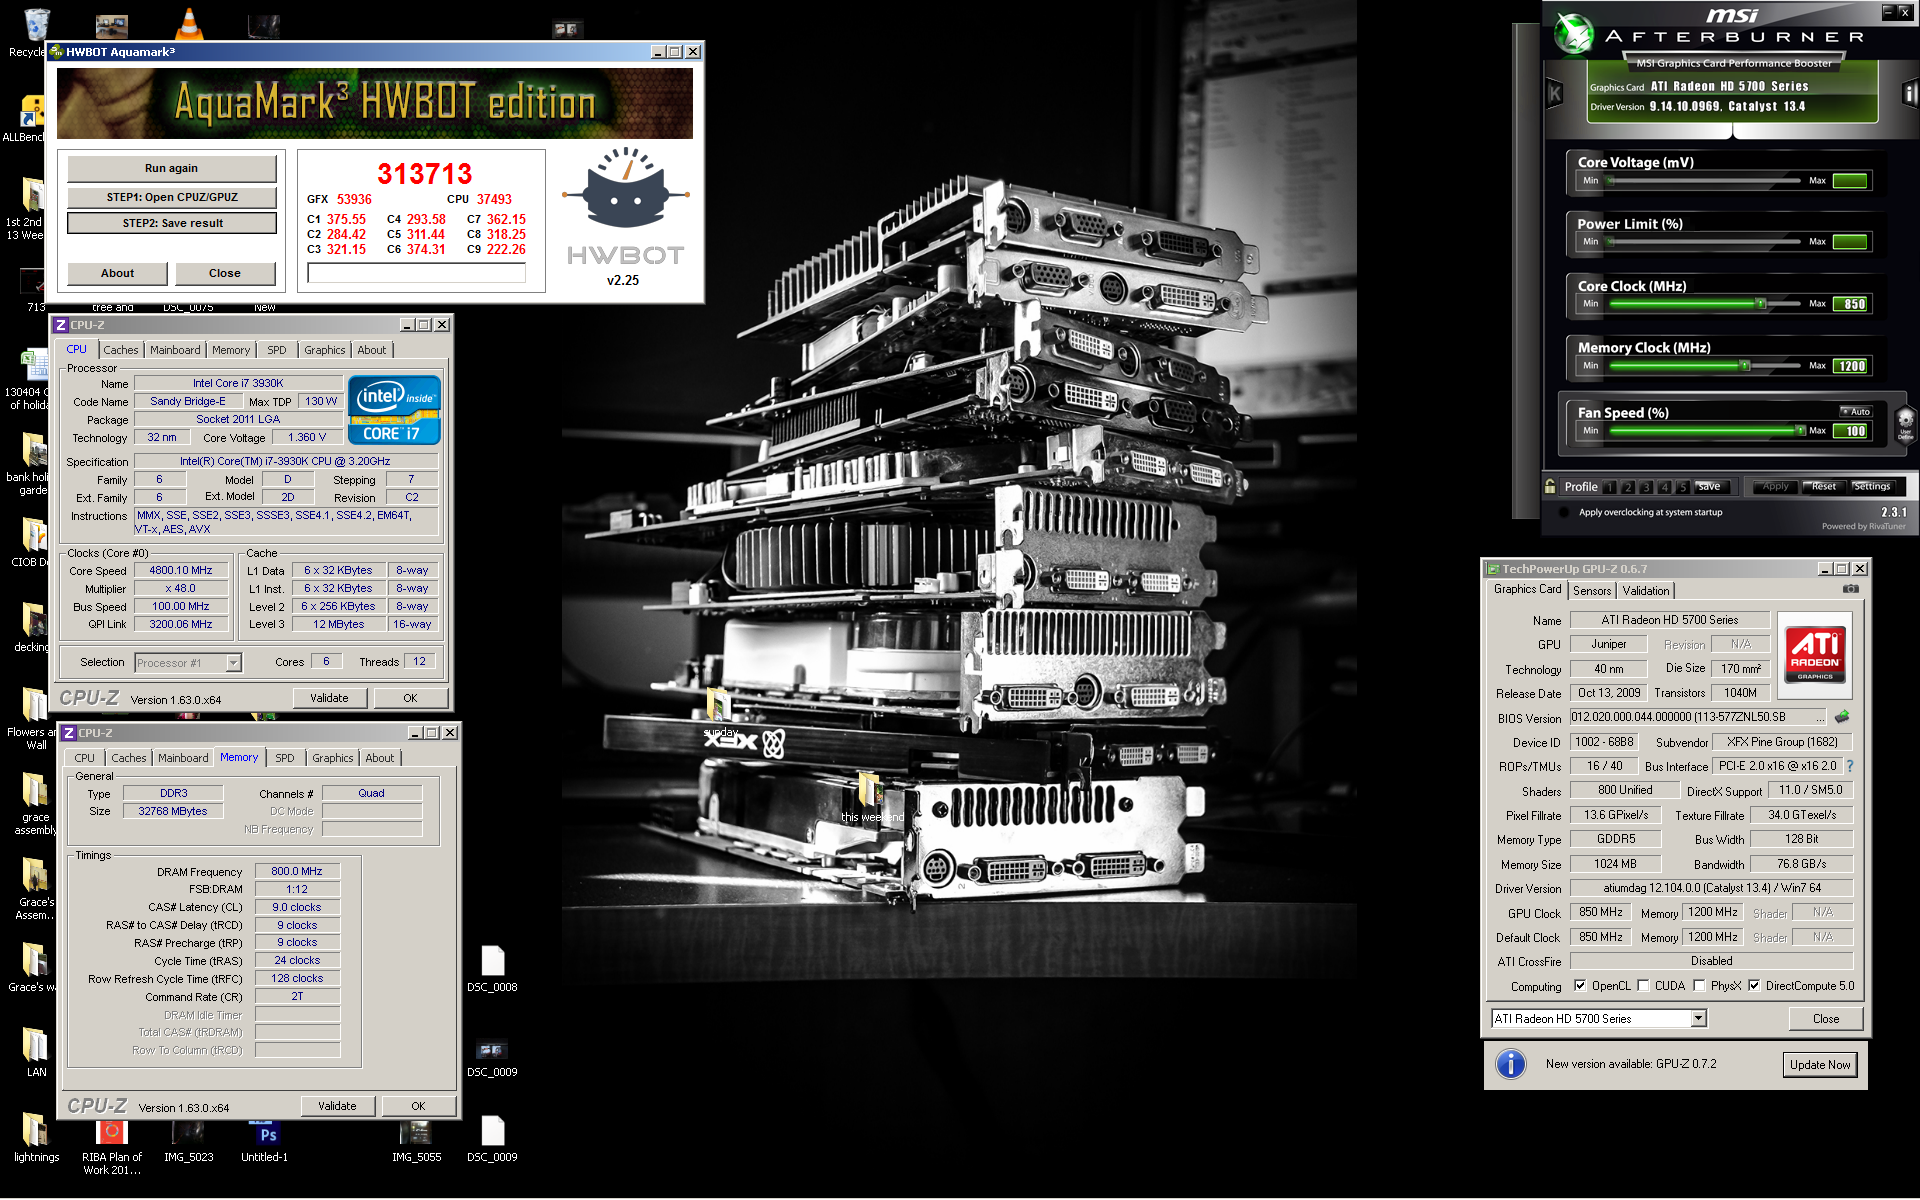Switch to the Validation tab in GPU-Z

(x=1646, y=591)
